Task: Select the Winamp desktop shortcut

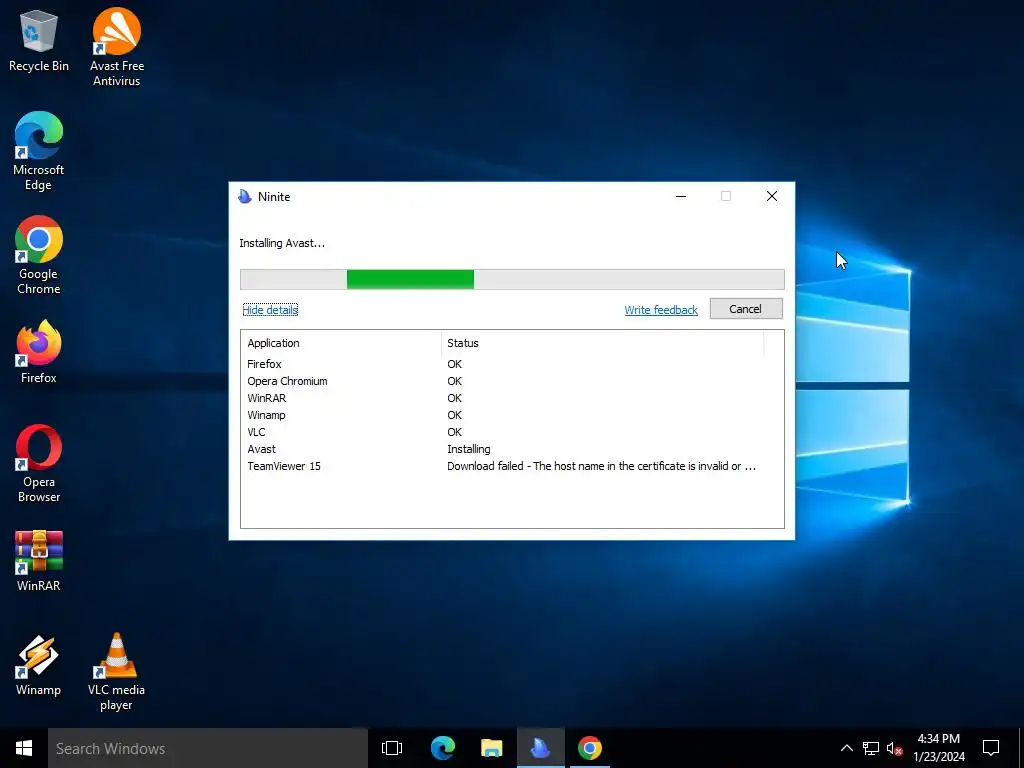Action: pyautogui.click(x=39, y=665)
